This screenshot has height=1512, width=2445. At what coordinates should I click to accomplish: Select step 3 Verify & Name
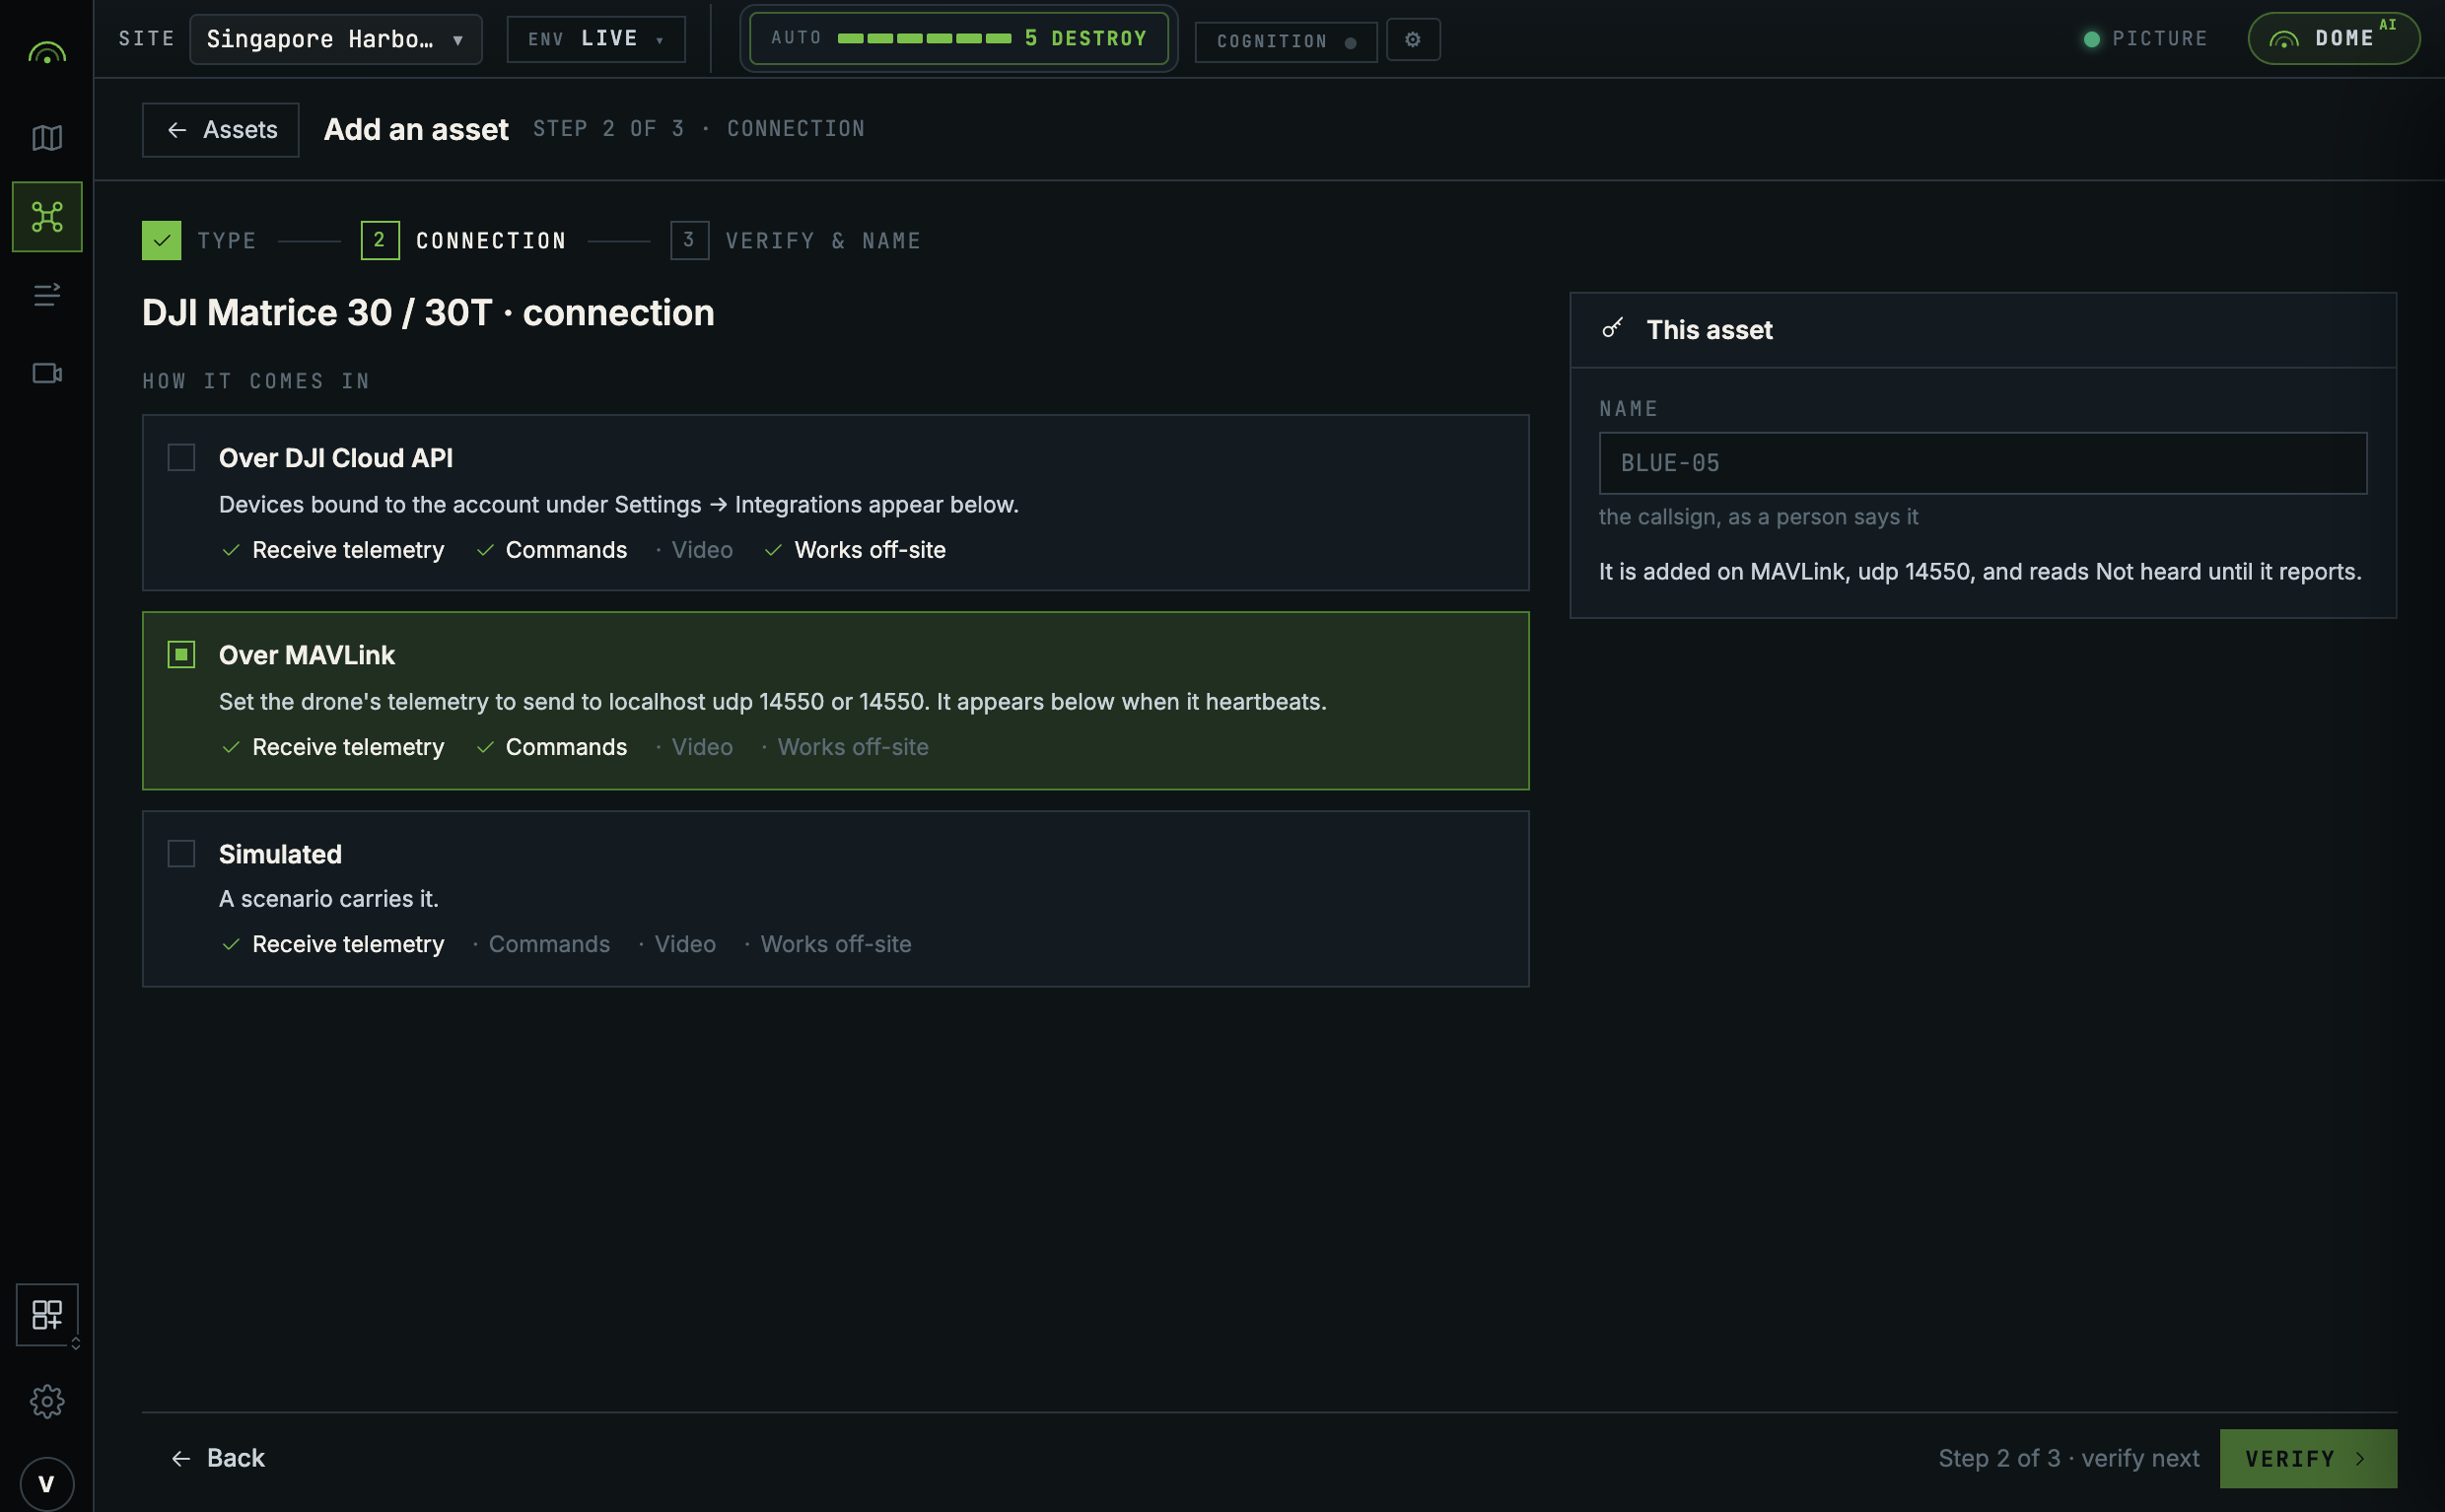(796, 240)
